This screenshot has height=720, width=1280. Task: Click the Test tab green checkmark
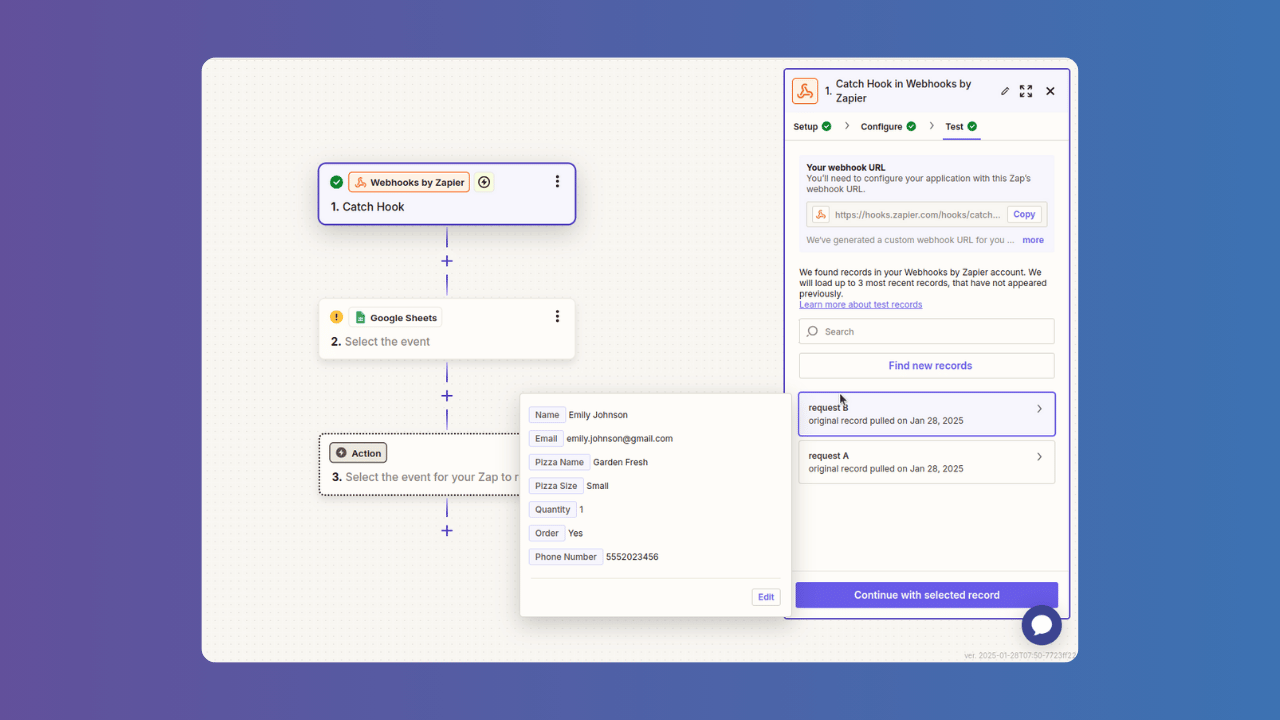[972, 126]
